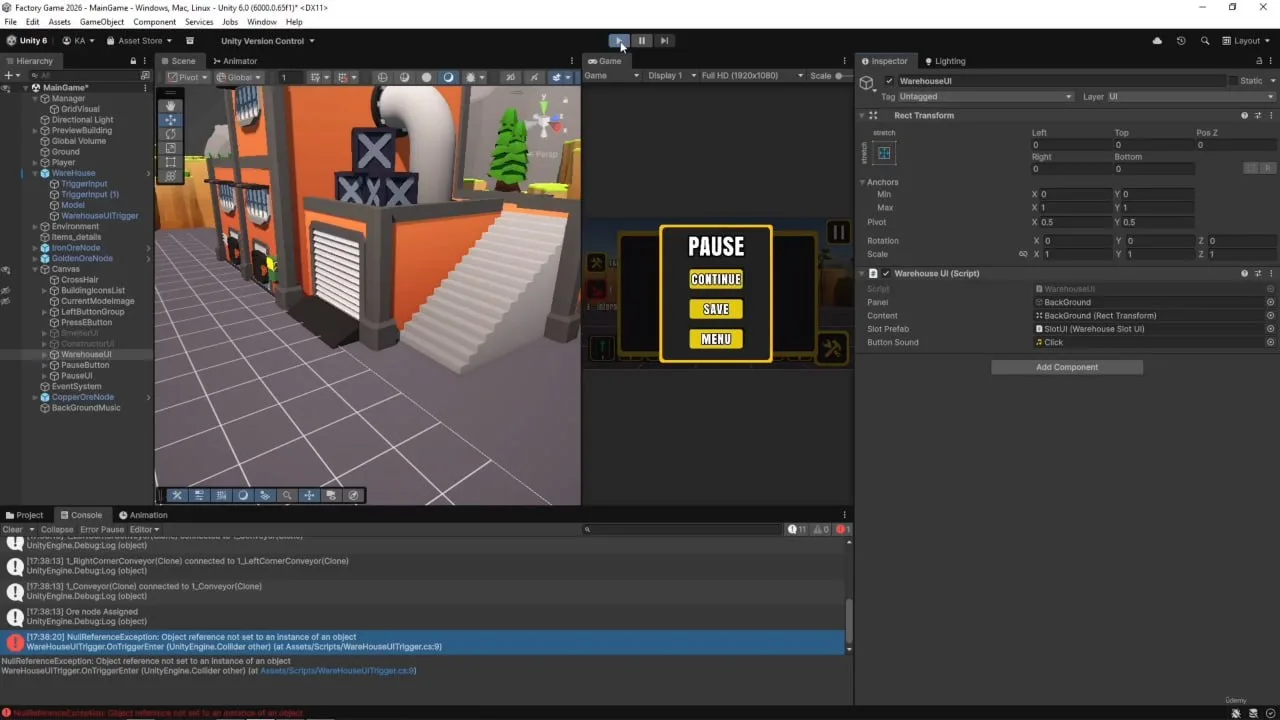This screenshot has height=720, width=1280.
Task: Switch to the Animator tab
Action: (x=234, y=61)
